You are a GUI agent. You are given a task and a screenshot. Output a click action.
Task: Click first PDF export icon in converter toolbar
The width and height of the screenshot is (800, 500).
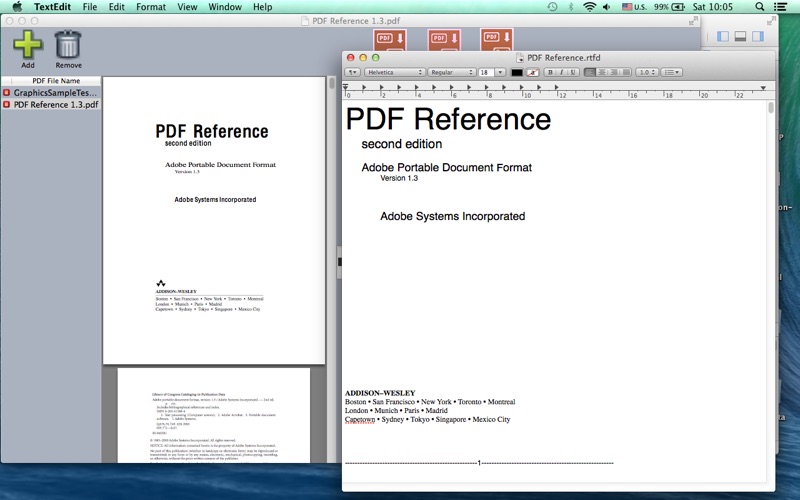tap(390, 40)
